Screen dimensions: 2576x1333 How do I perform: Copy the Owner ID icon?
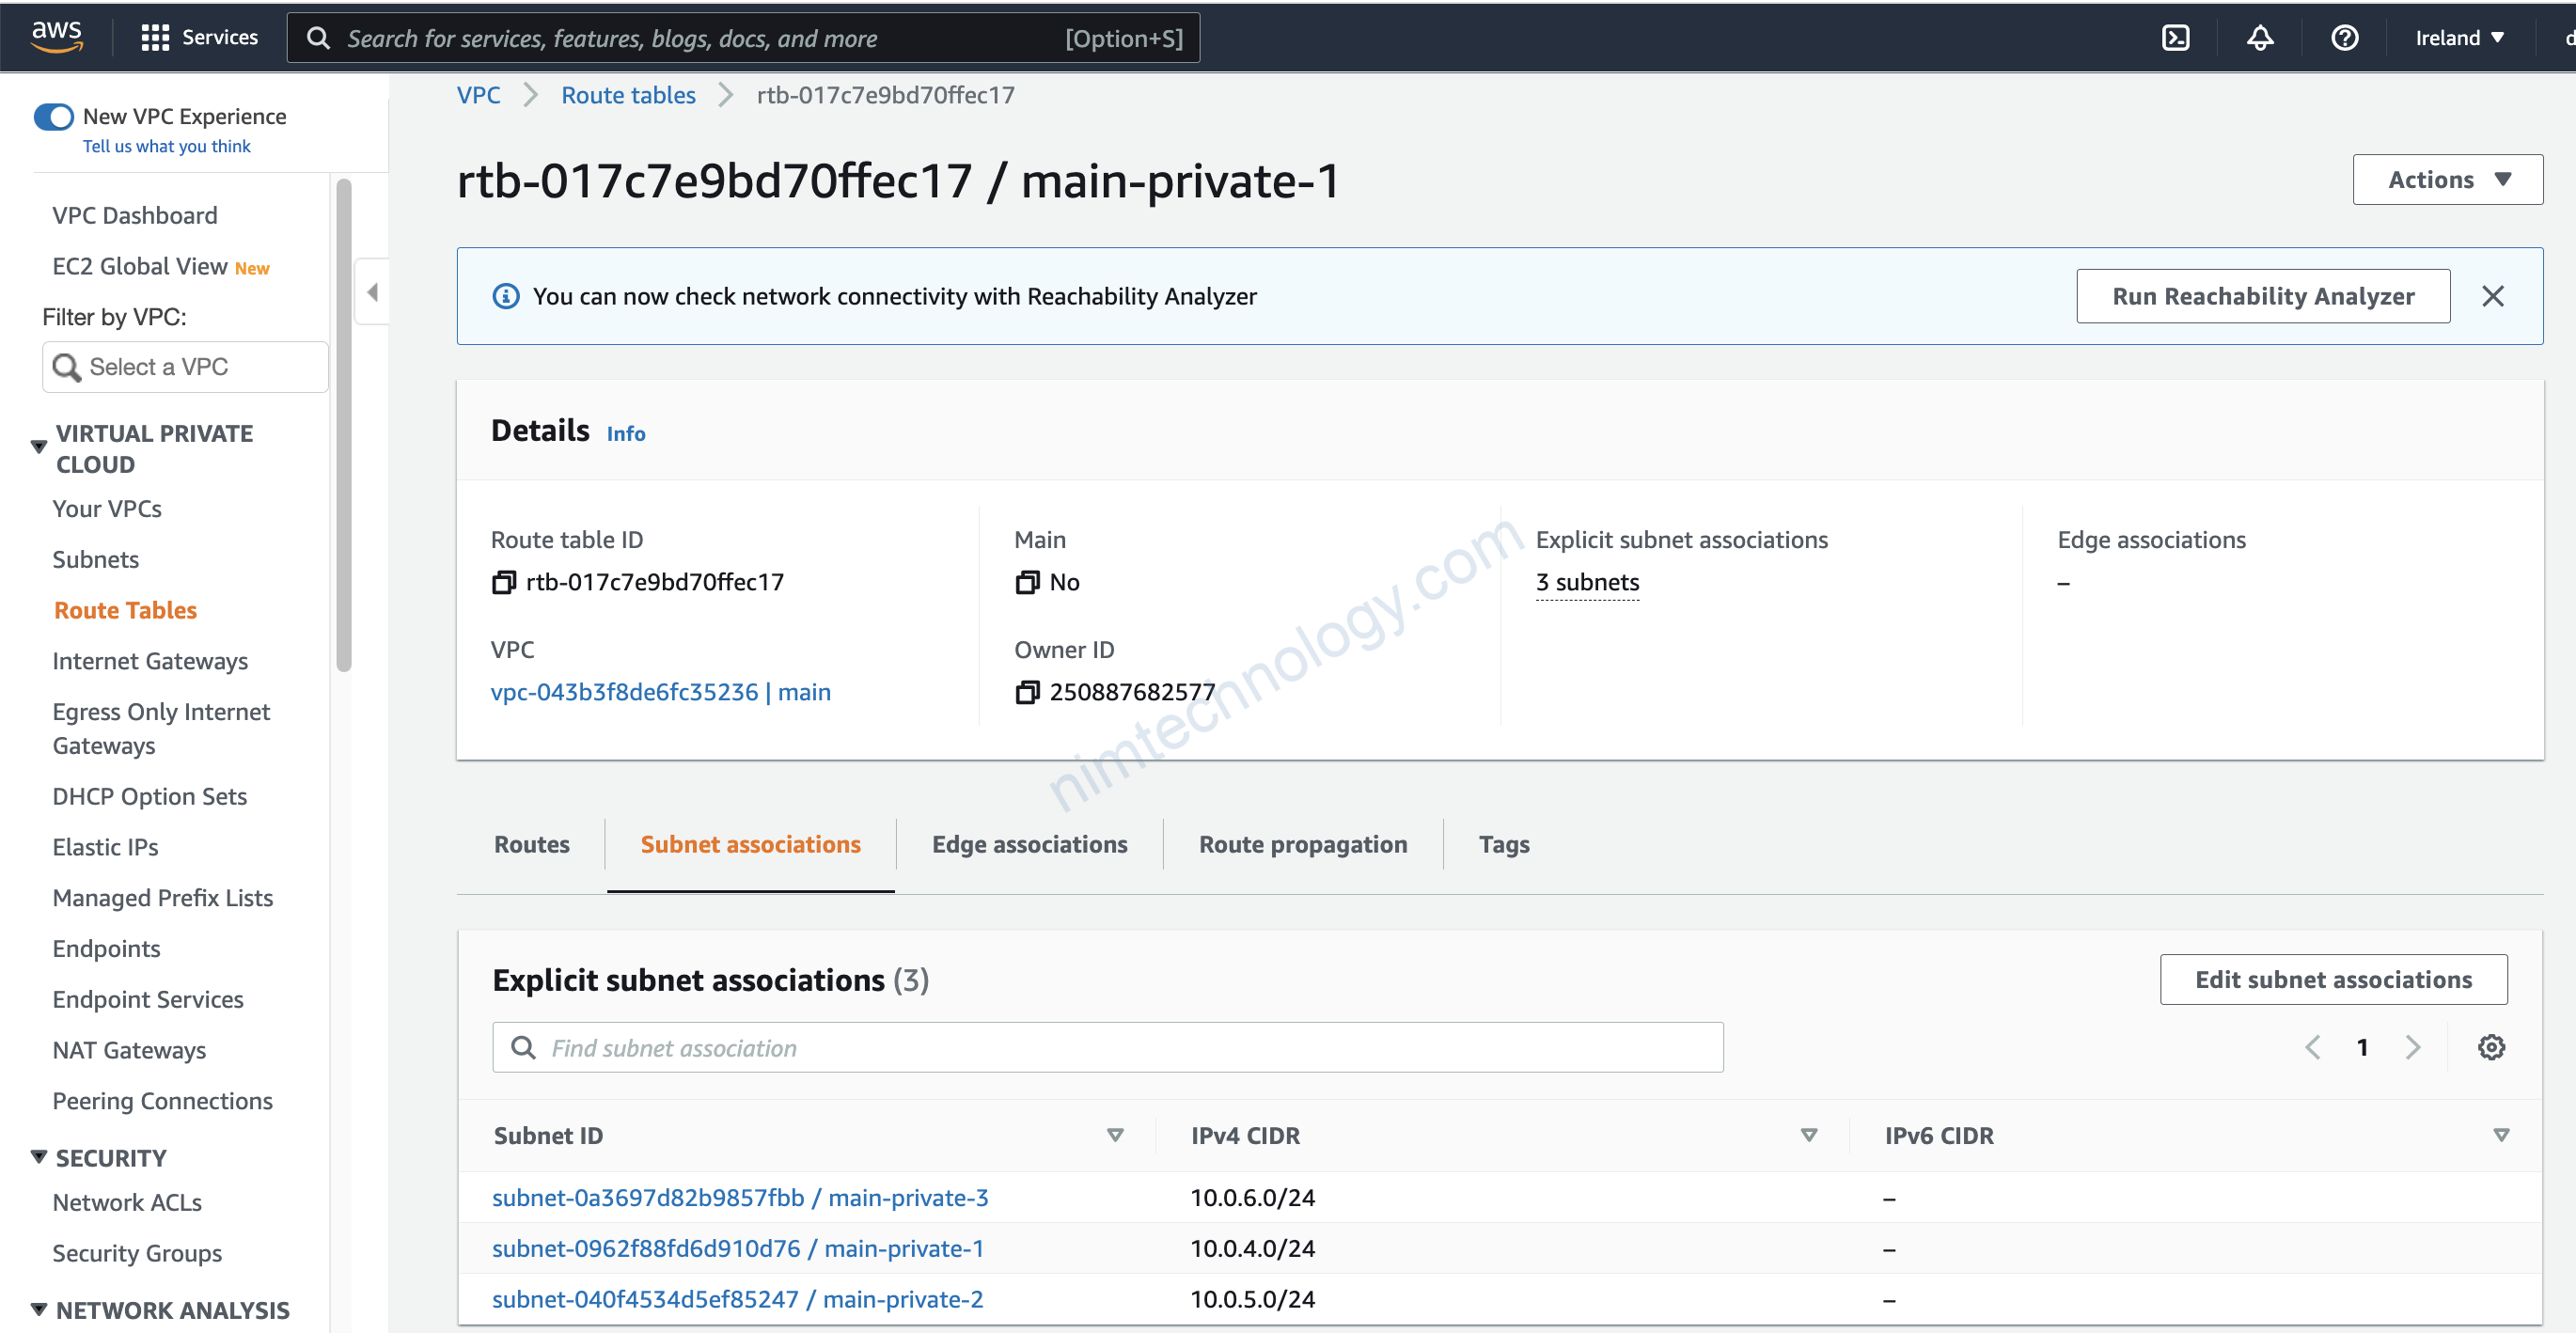pyautogui.click(x=1027, y=692)
